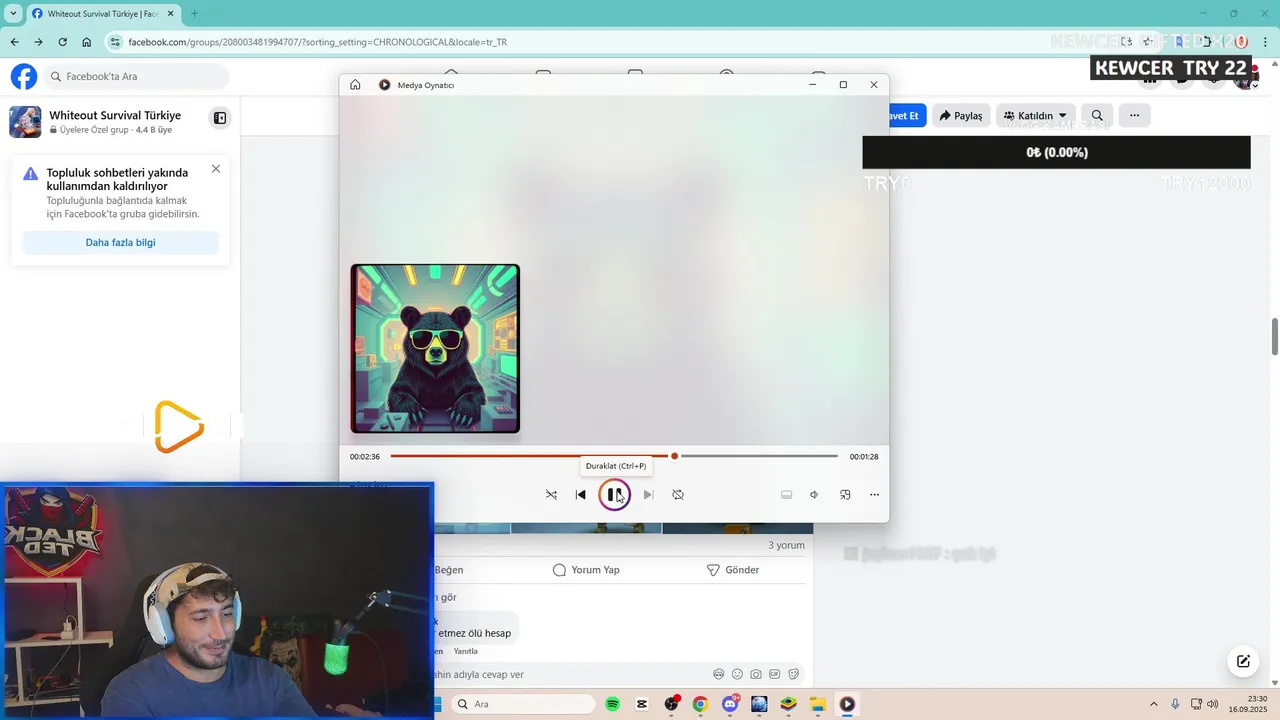Switch media player to mini player view
This screenshot has width=1280, height=720.
tap(845, 495)
